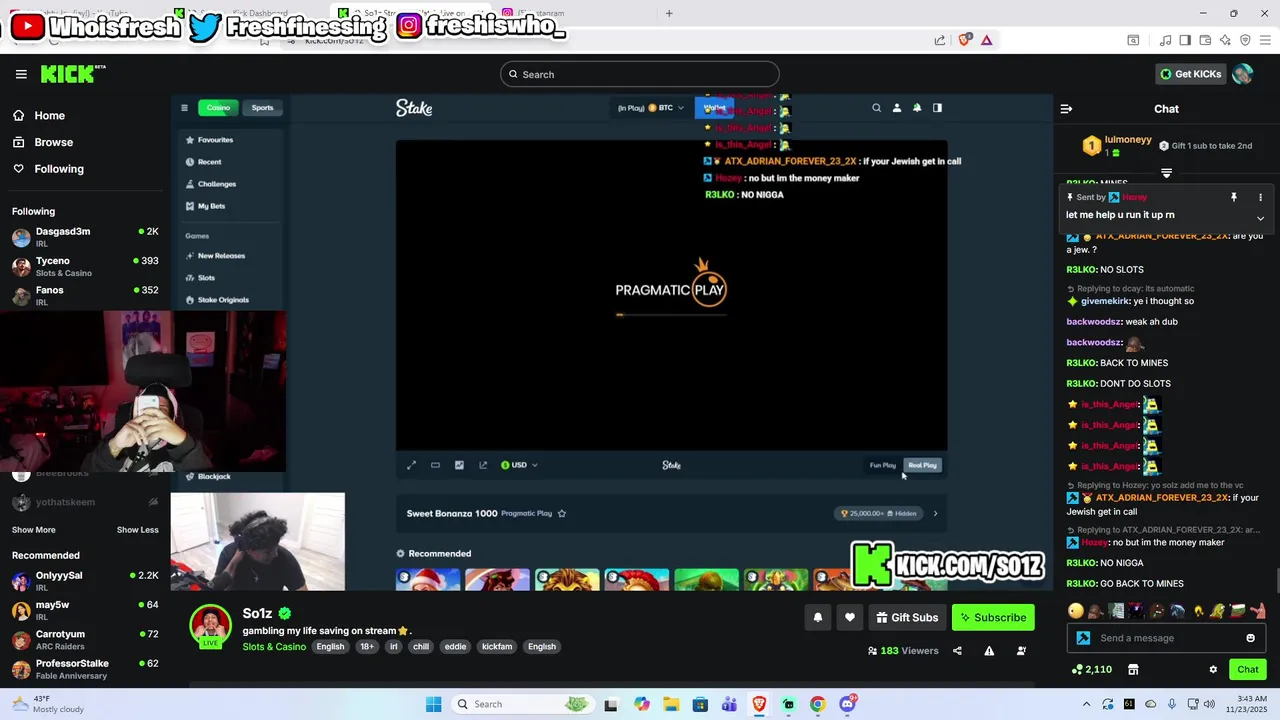The width and height of the screenshot is (1280, 720).
Task: Open Dasgasd3m followed channel
Action: [85, 237]
